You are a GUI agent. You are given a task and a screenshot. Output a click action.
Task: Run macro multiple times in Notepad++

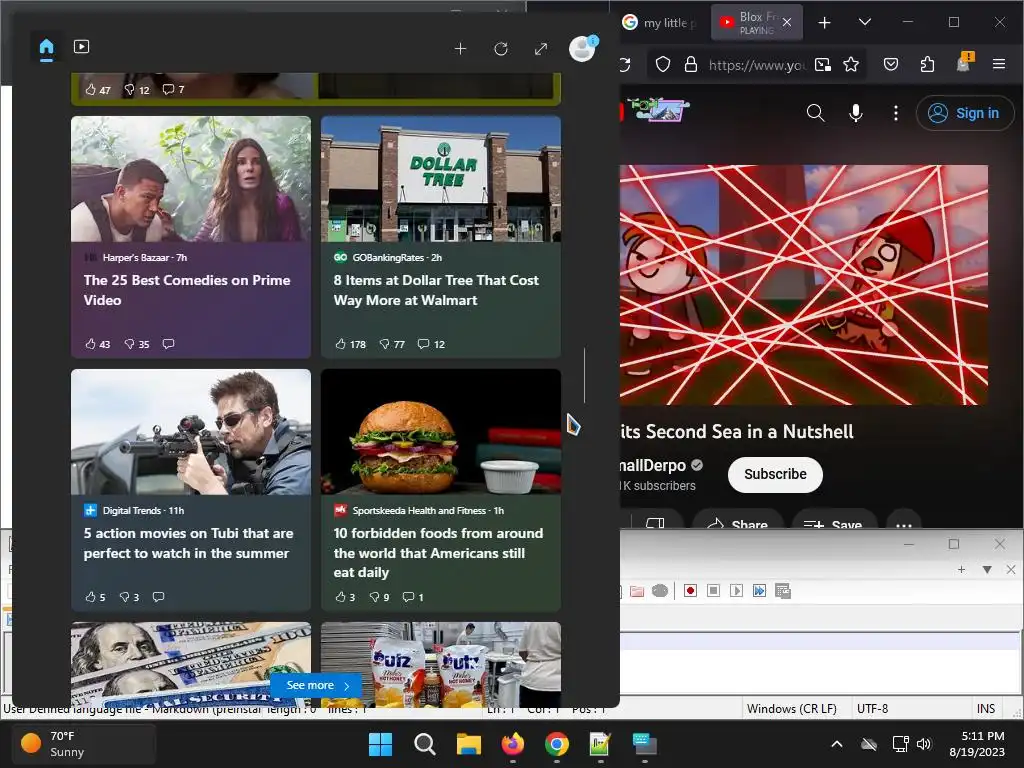tap(759, 590)
